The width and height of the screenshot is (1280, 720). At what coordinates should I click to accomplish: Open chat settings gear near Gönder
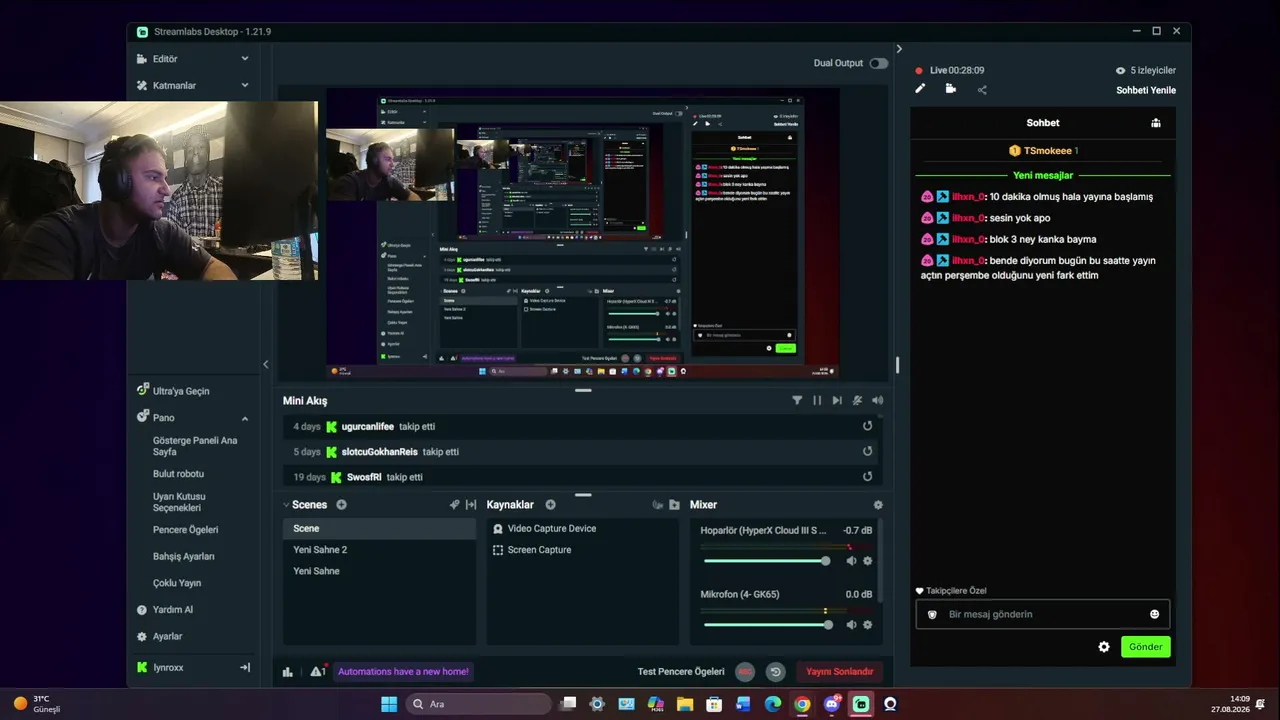(x=1104, y=647)
